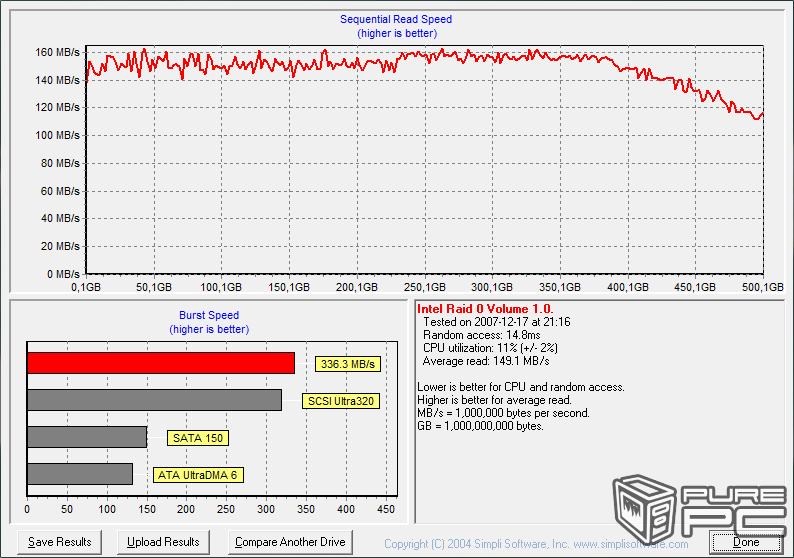Click the CPU utilization 11% text
This screenshot has width=794, height=558.
point(490,348)
